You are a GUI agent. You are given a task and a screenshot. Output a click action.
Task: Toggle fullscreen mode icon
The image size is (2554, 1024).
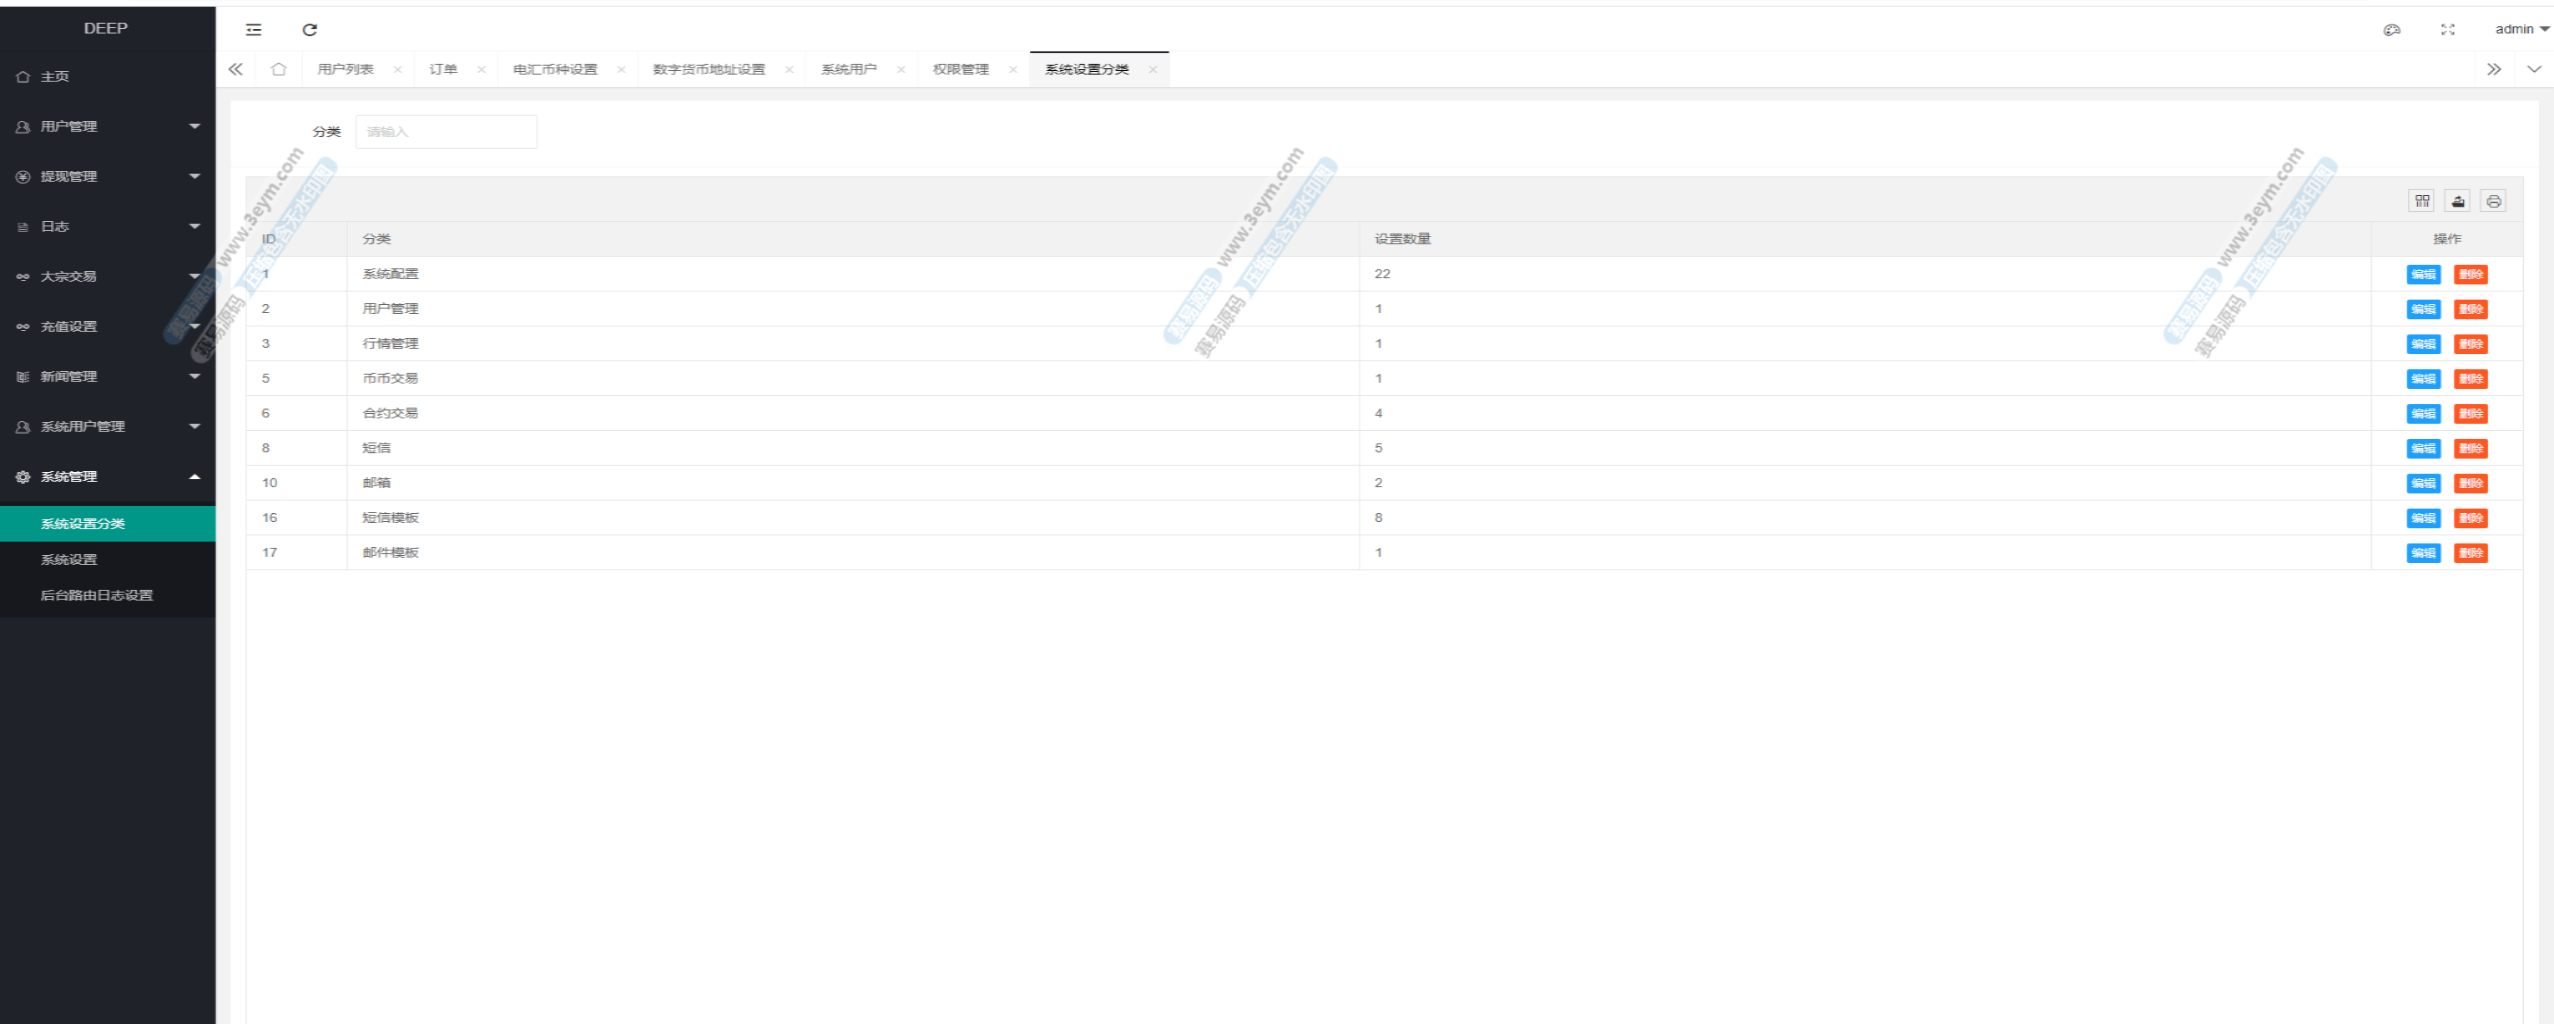pos(2448,30)
